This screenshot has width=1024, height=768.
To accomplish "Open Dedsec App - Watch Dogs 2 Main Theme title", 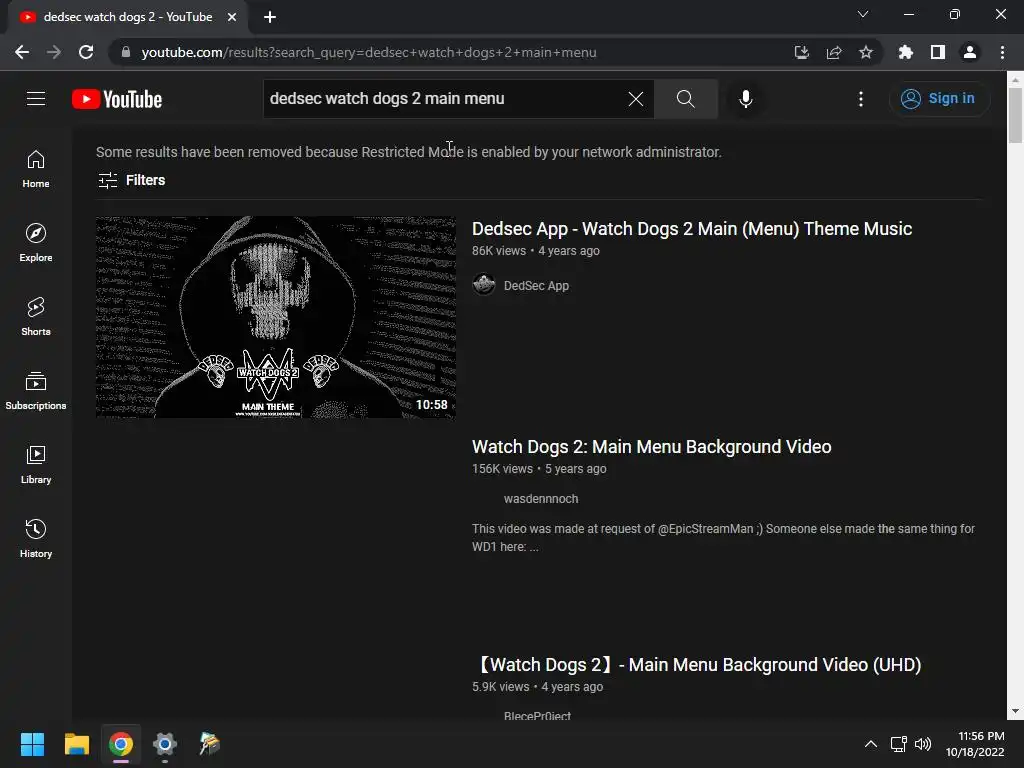I will click(x=692, y=229).
